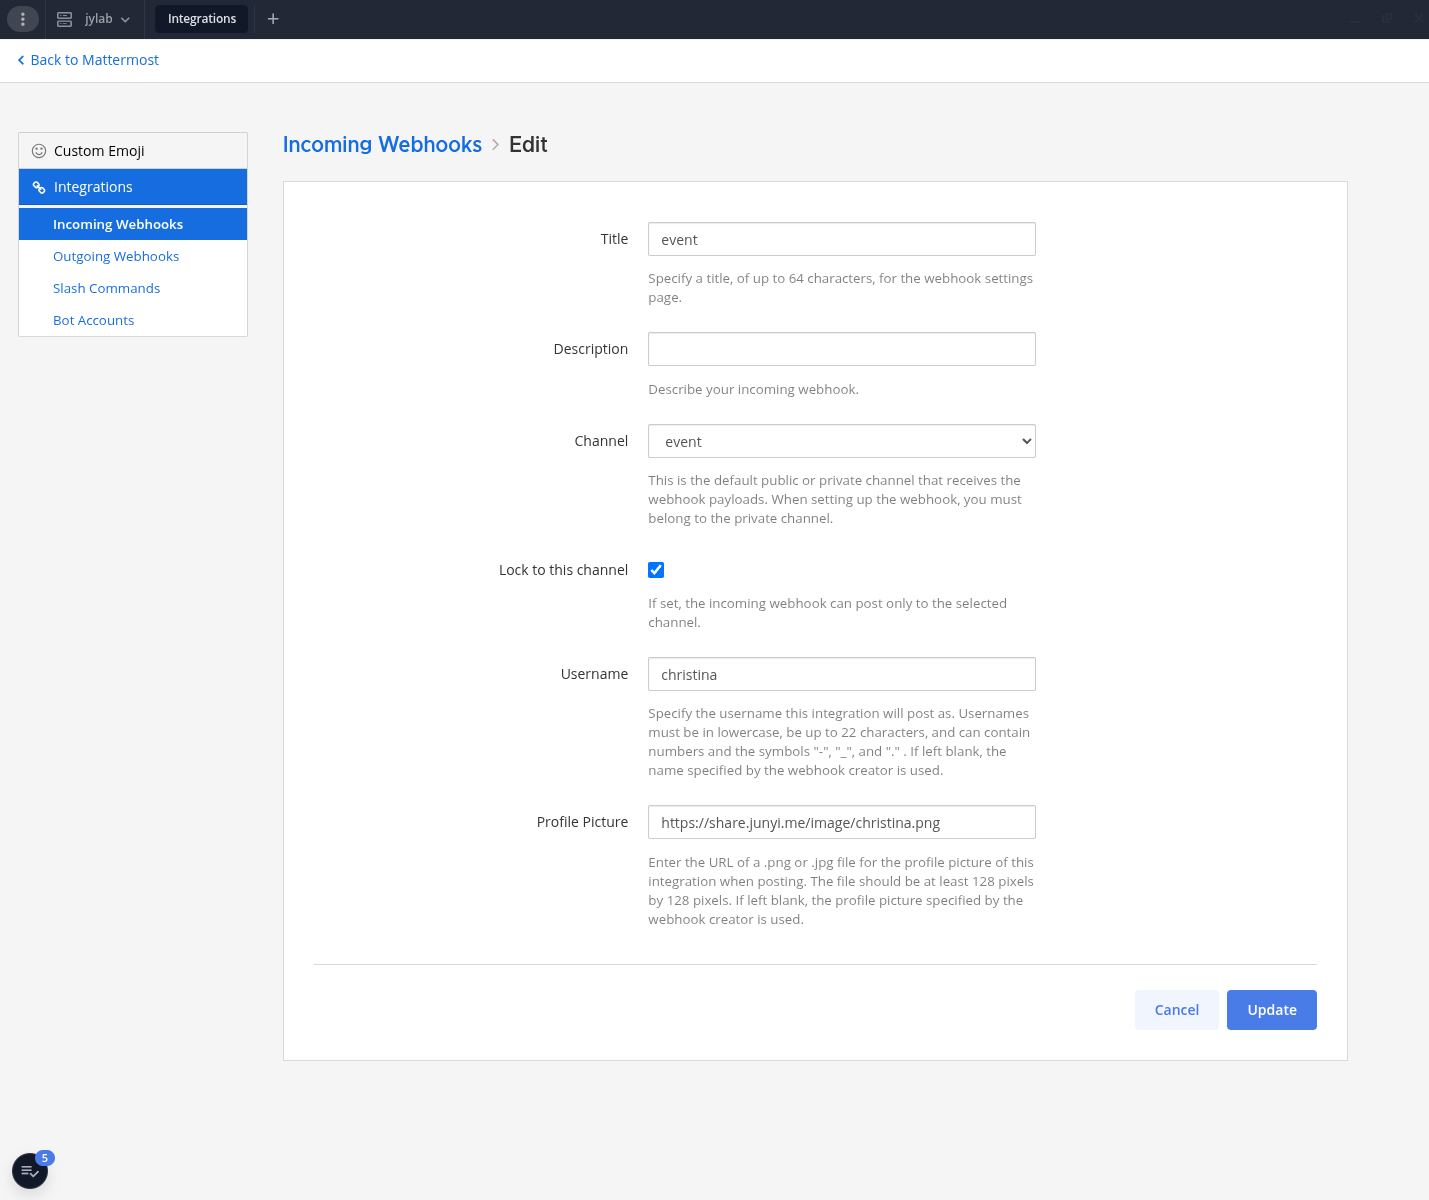Screen dimensions: 1429x1200
Task: Expand the jylab team chevron
Action: [x=126, y=19]
